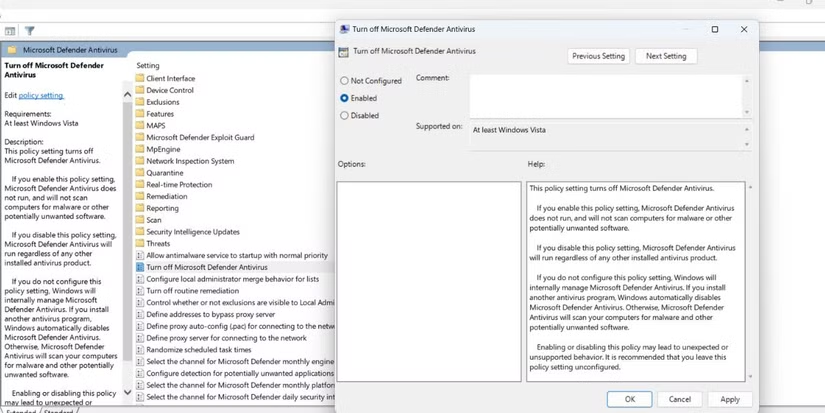Click inside the Comment text box
Screen dimensions: 825x413
(606, 94)
